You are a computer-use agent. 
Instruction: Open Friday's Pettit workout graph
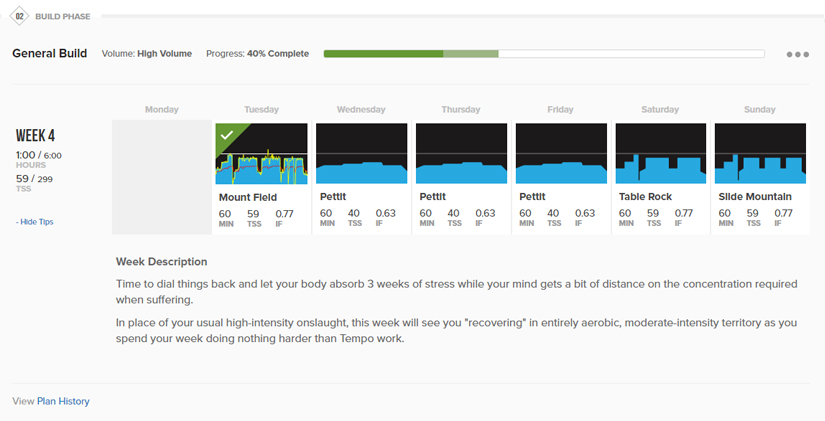[561, 154]
